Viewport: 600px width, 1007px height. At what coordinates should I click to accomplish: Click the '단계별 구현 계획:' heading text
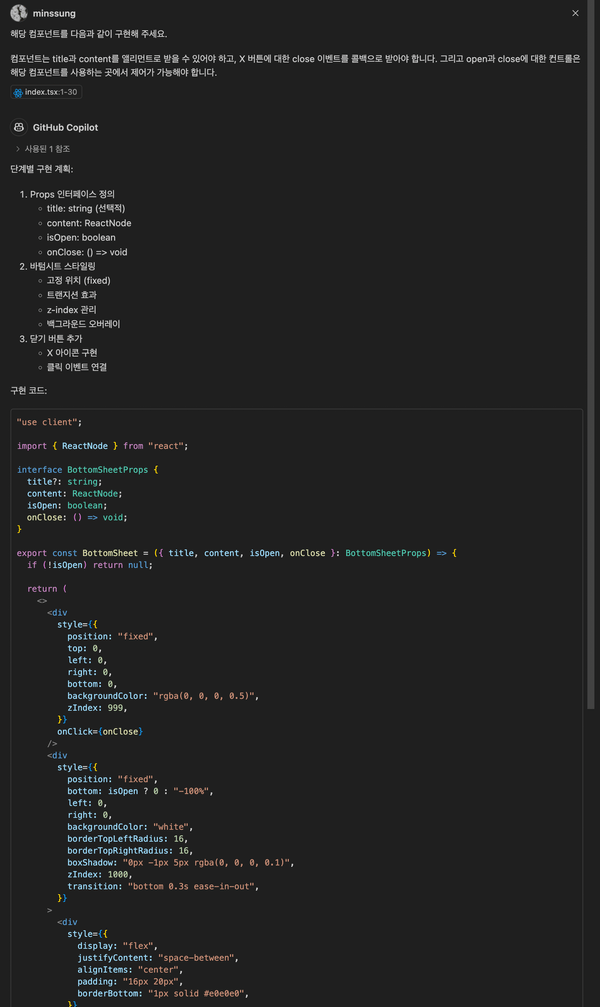click(41, 169)
